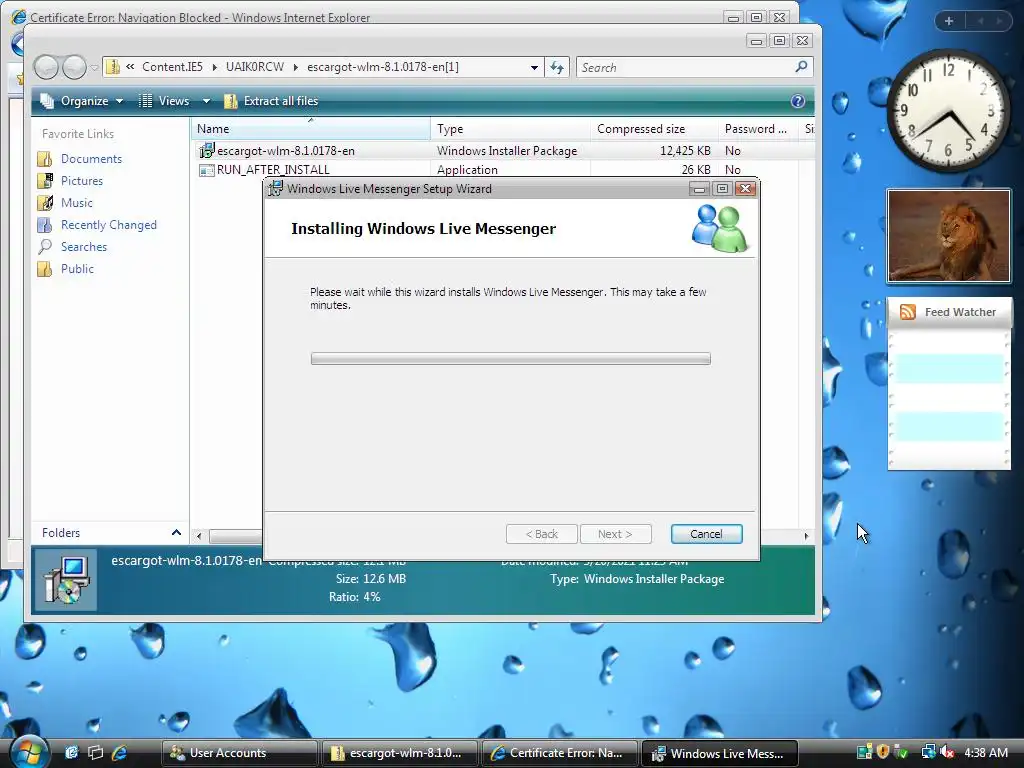Click the Views toolbar button
The height and width of the screenshot is (768, 1024).
[165, 101]
